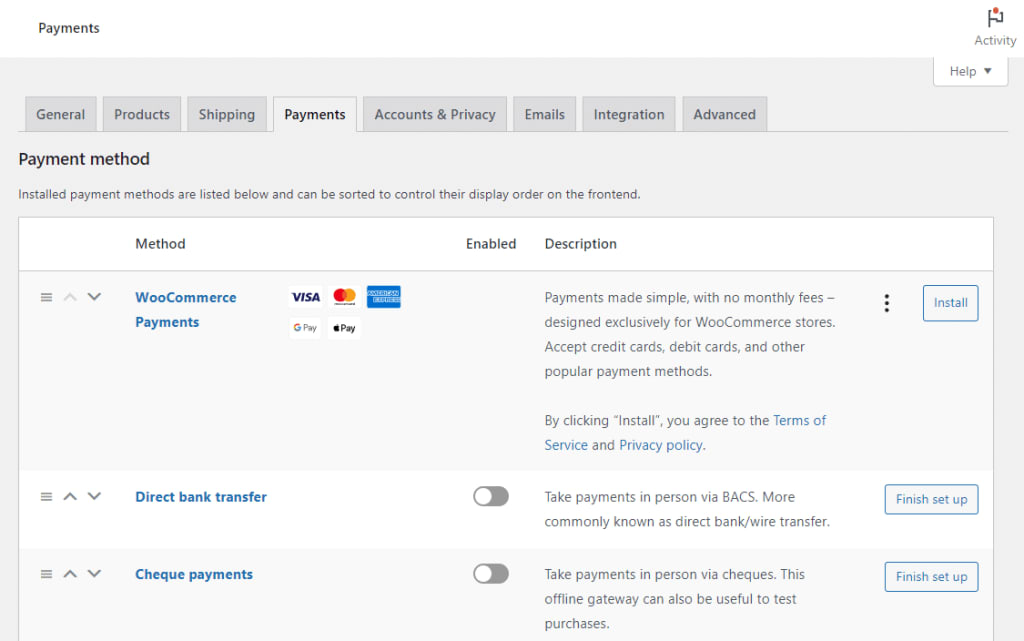Click the Google Pay logo
The width and height of the screenshot is (1024, 641).
(x=305, y=328)
